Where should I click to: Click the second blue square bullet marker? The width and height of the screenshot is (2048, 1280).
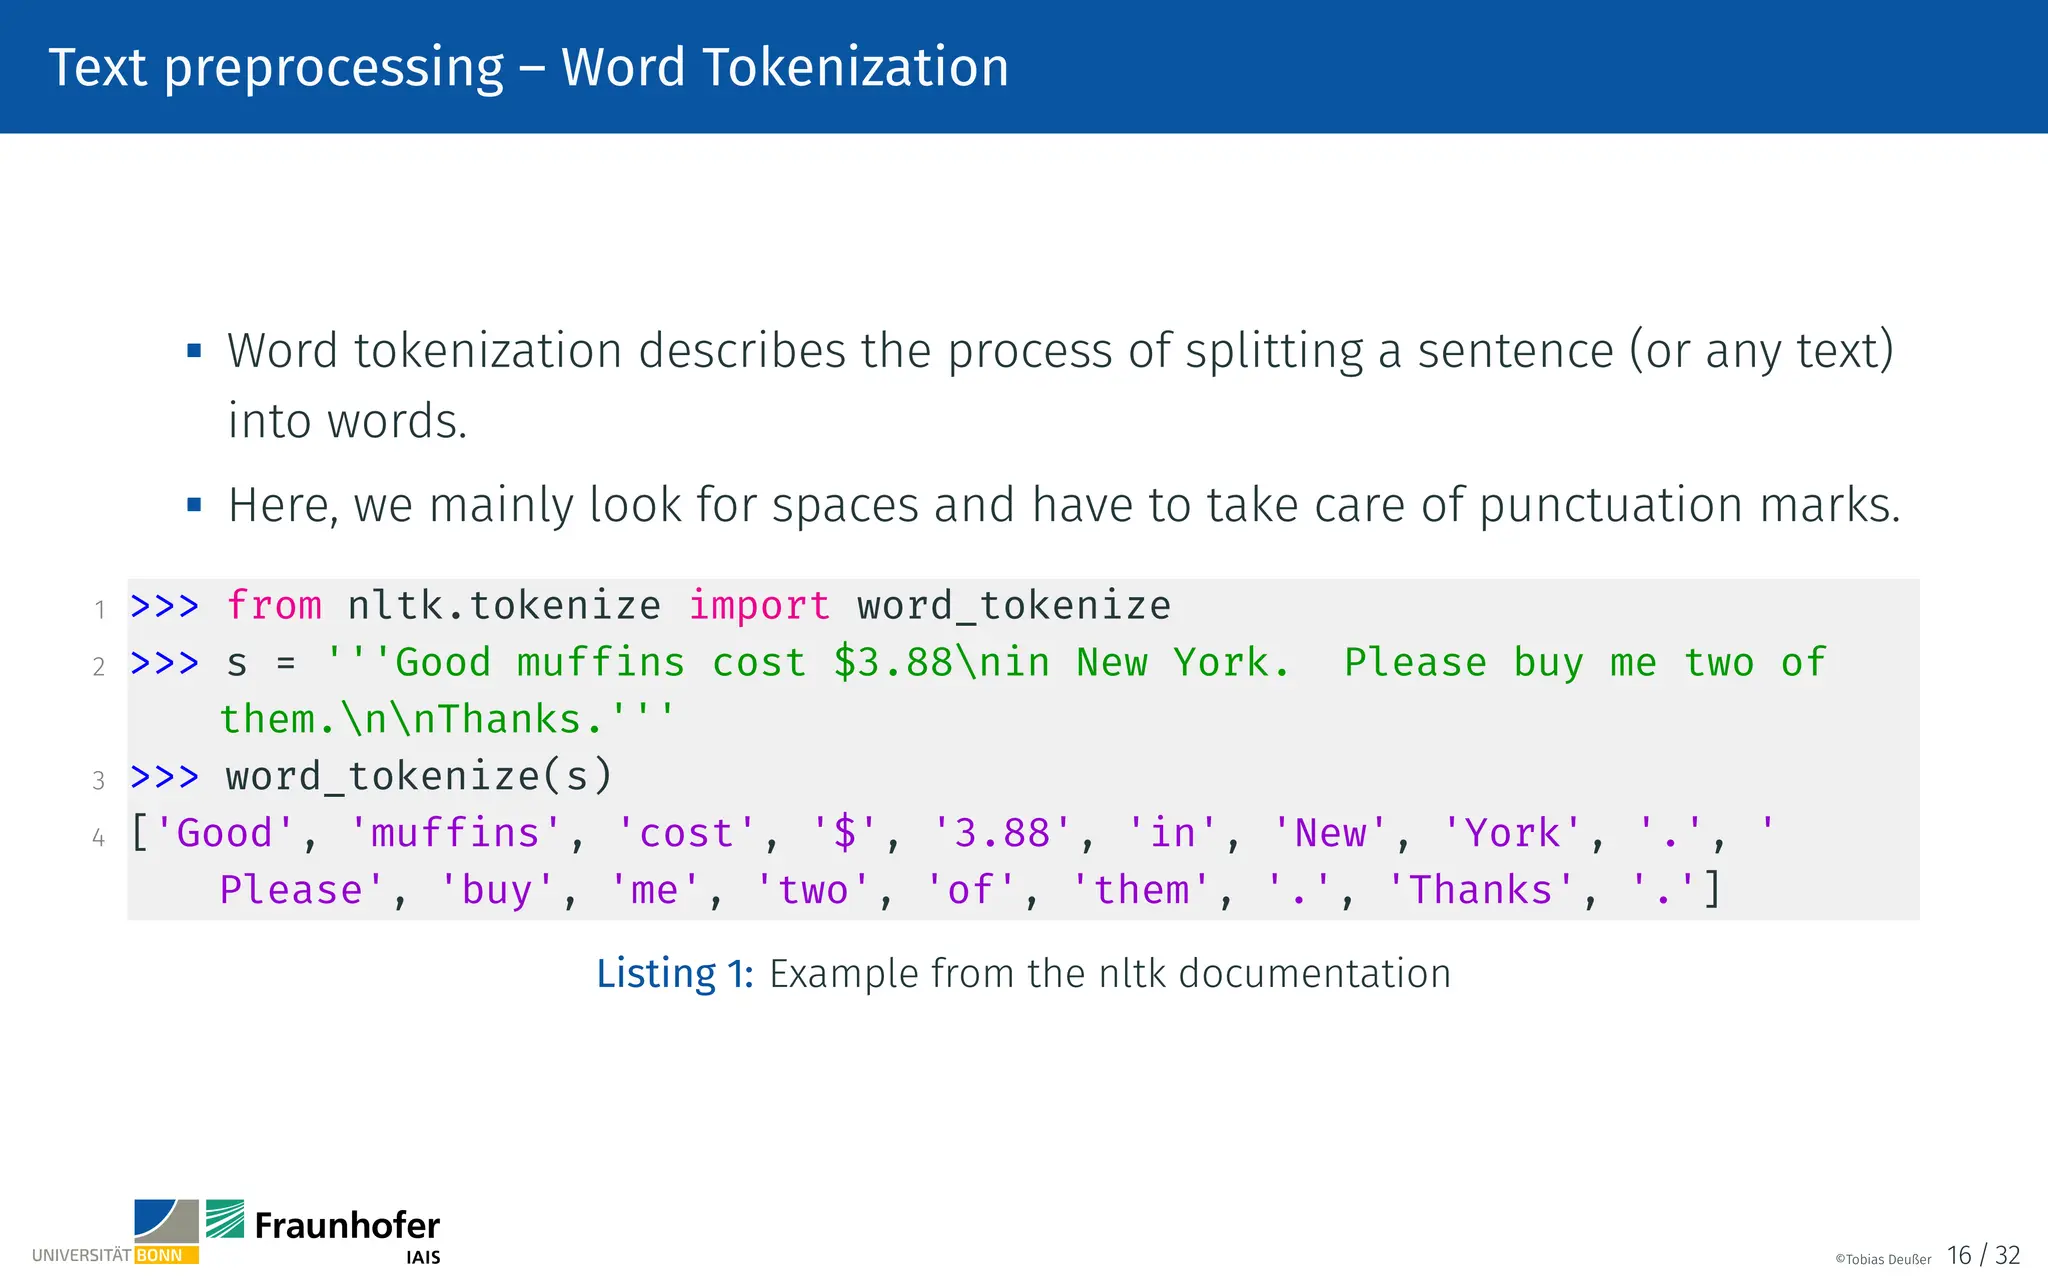tap(194, 505)
